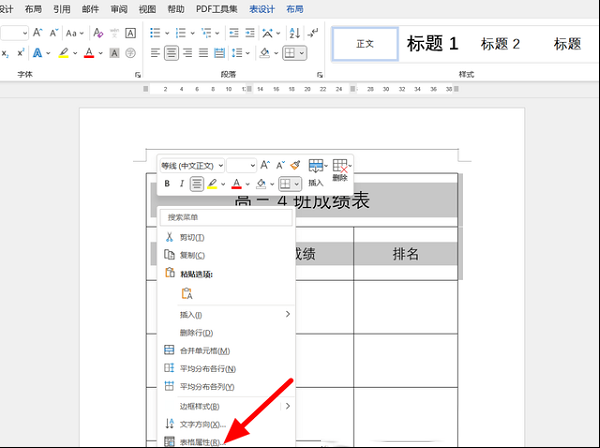Apply bullet list from ribbon

(x=155, y=33)
